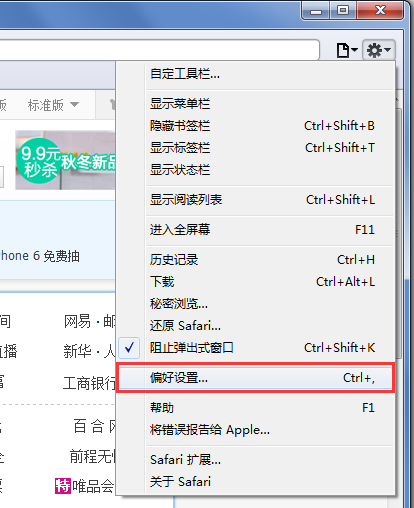Screen dimensions: 414x508
Task: Choose 自定工具栏... from the menu
Action: coord(256,74)
